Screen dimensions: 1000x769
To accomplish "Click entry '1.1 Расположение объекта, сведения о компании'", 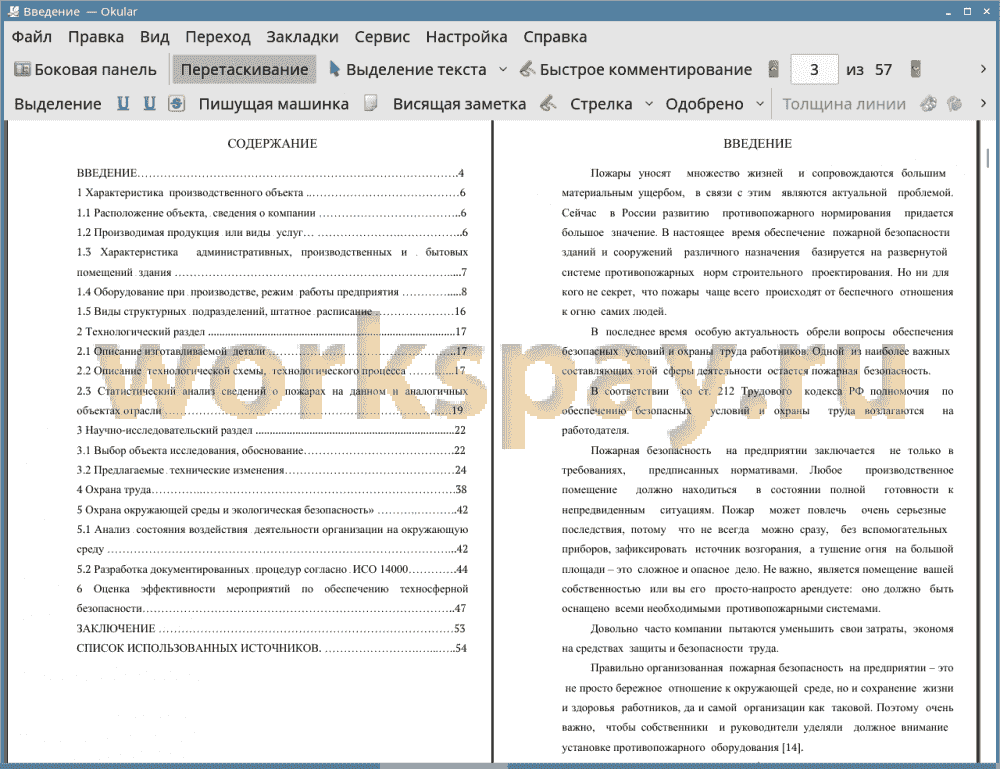I will pos(271,213).
